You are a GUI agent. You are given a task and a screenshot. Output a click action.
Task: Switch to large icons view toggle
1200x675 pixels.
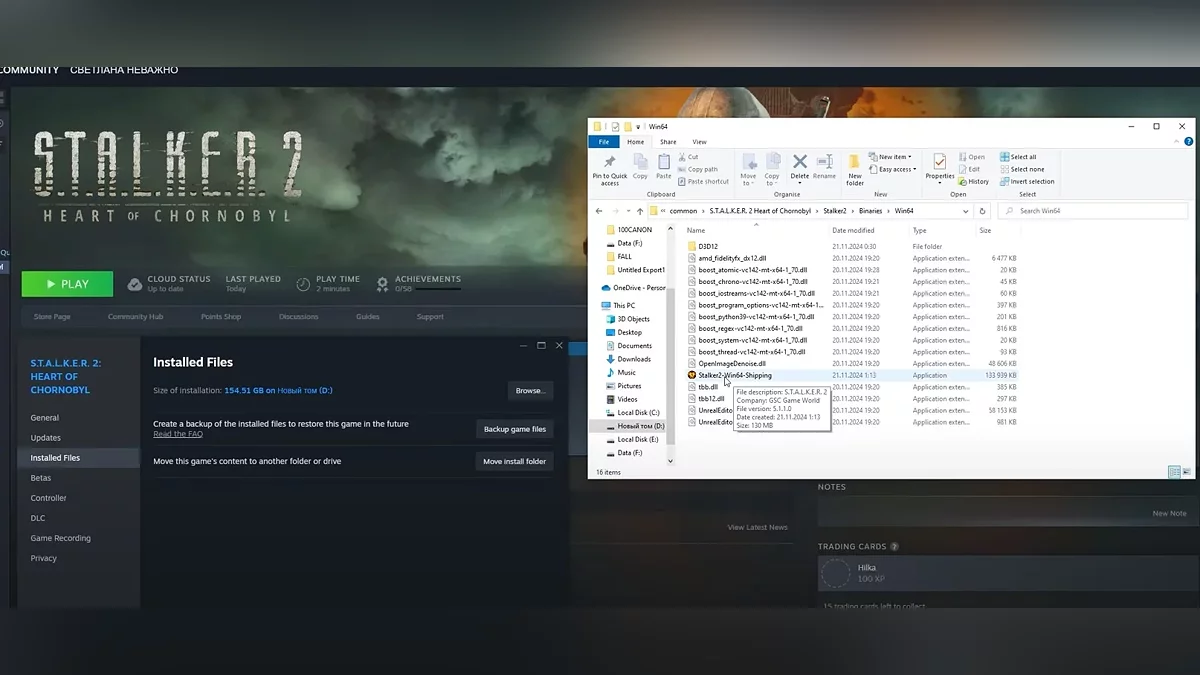click(1187, 472)
